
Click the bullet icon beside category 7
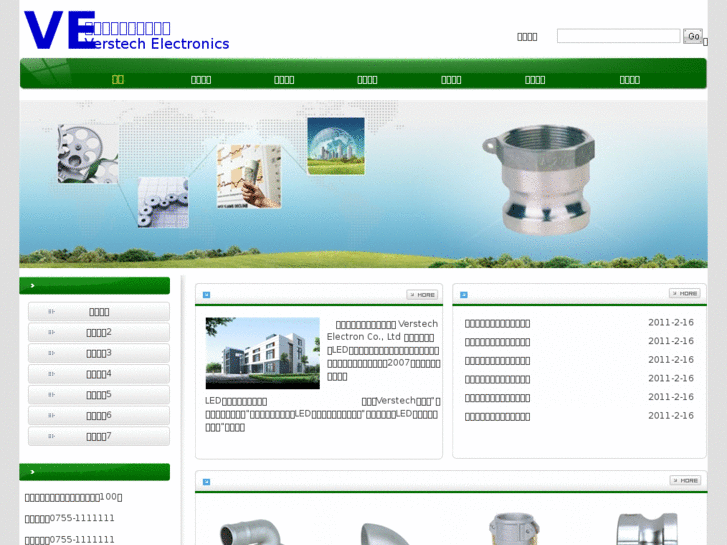[x=51, y=436]
